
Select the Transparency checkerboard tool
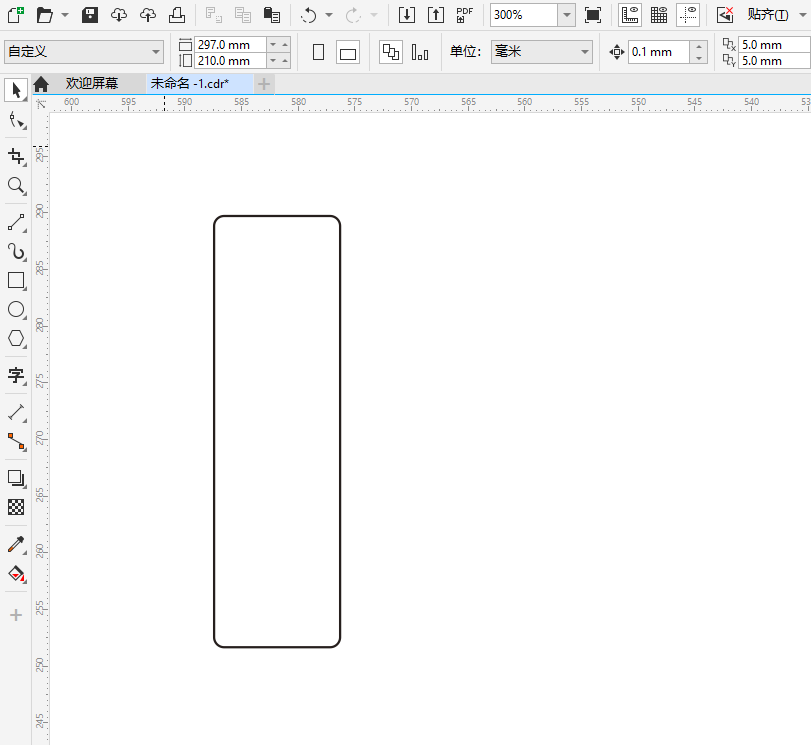coord(17,507)
